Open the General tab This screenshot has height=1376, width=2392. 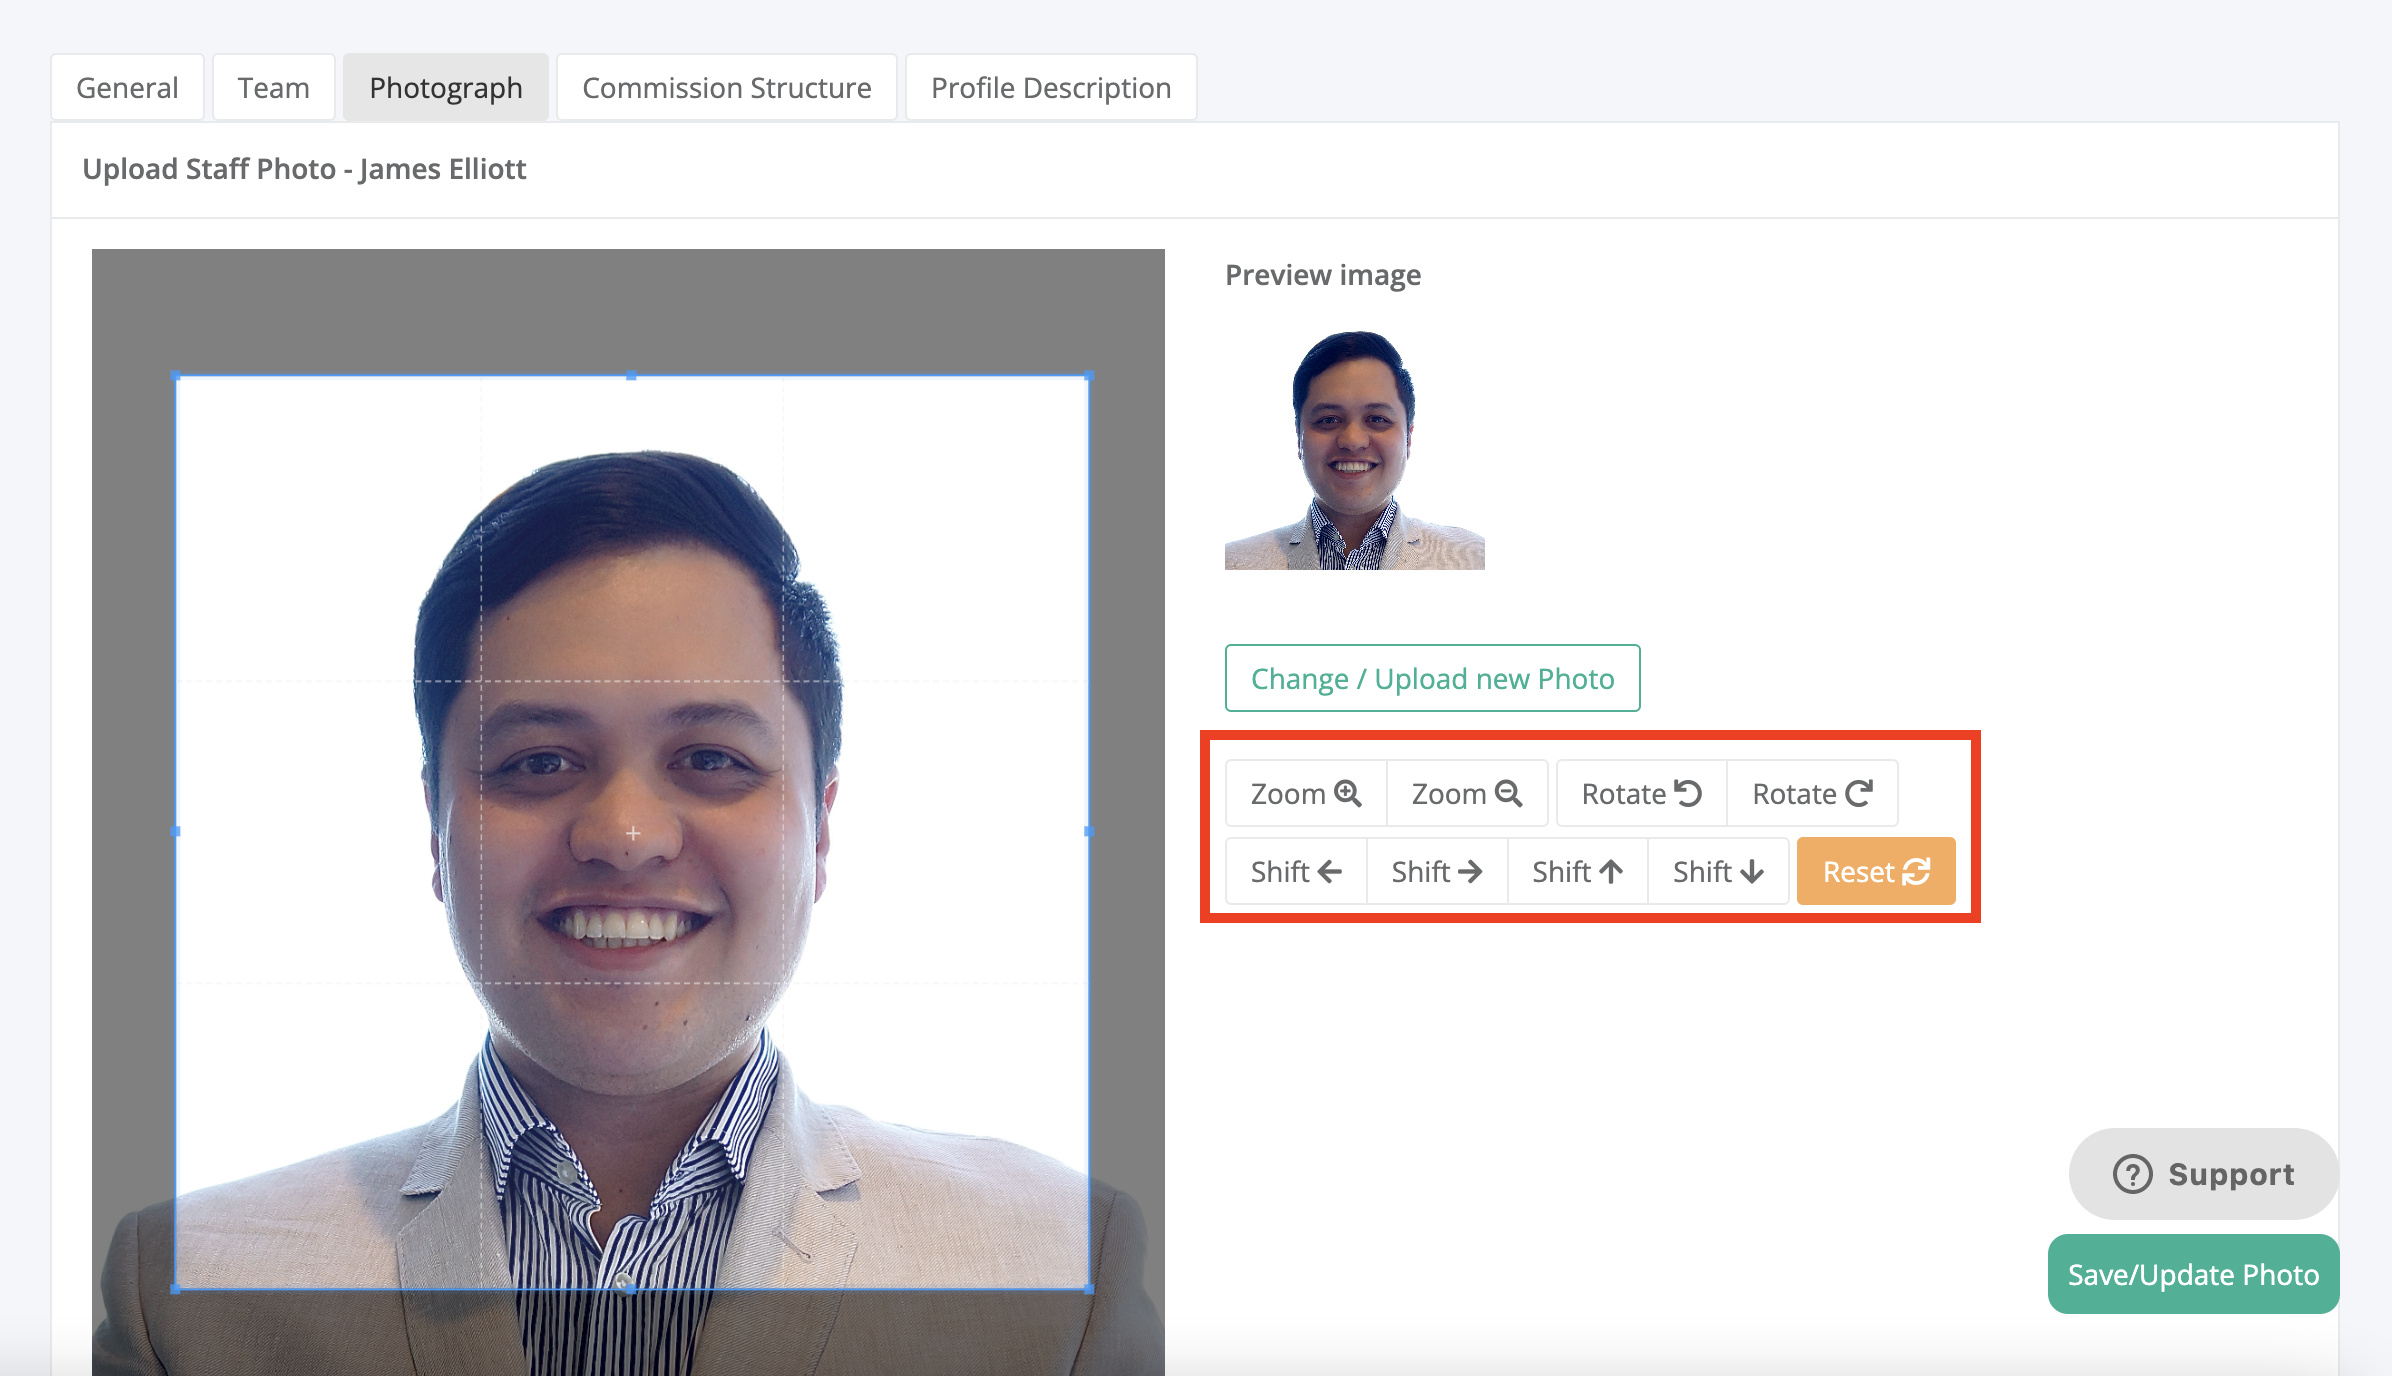point(127,88)
